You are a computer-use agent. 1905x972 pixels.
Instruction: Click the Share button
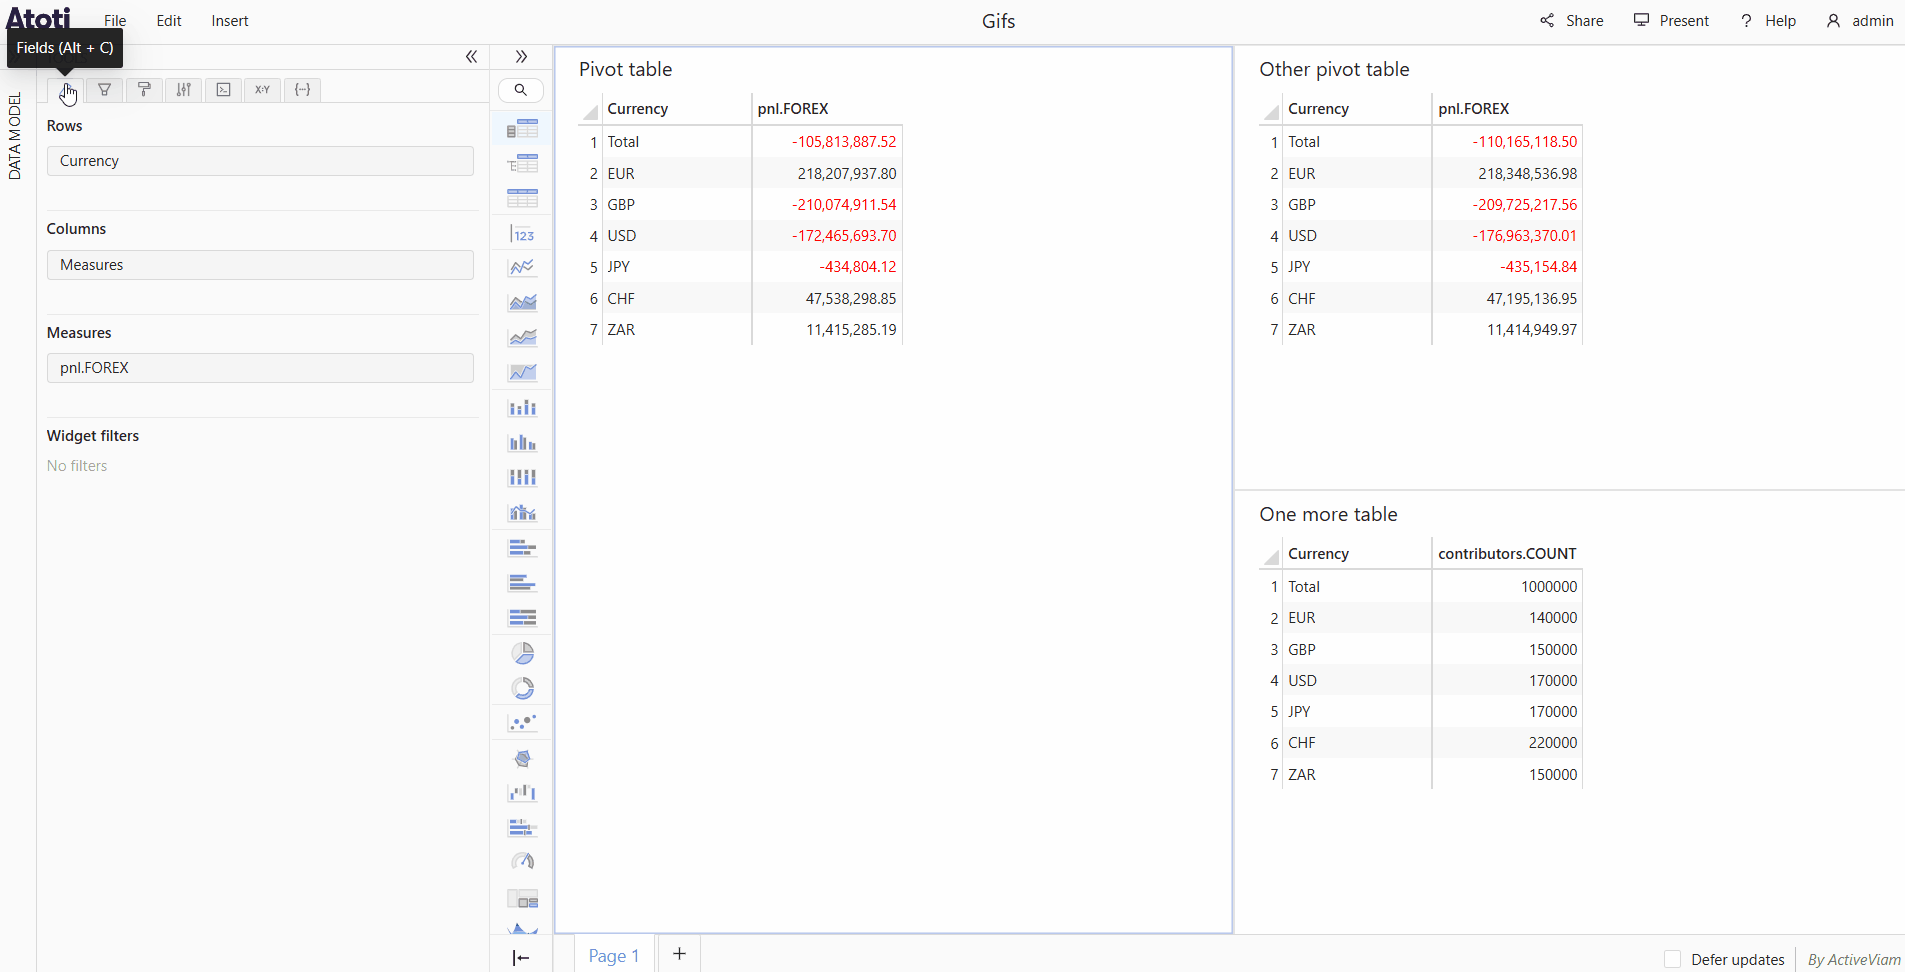click(x=1571, y=21)
